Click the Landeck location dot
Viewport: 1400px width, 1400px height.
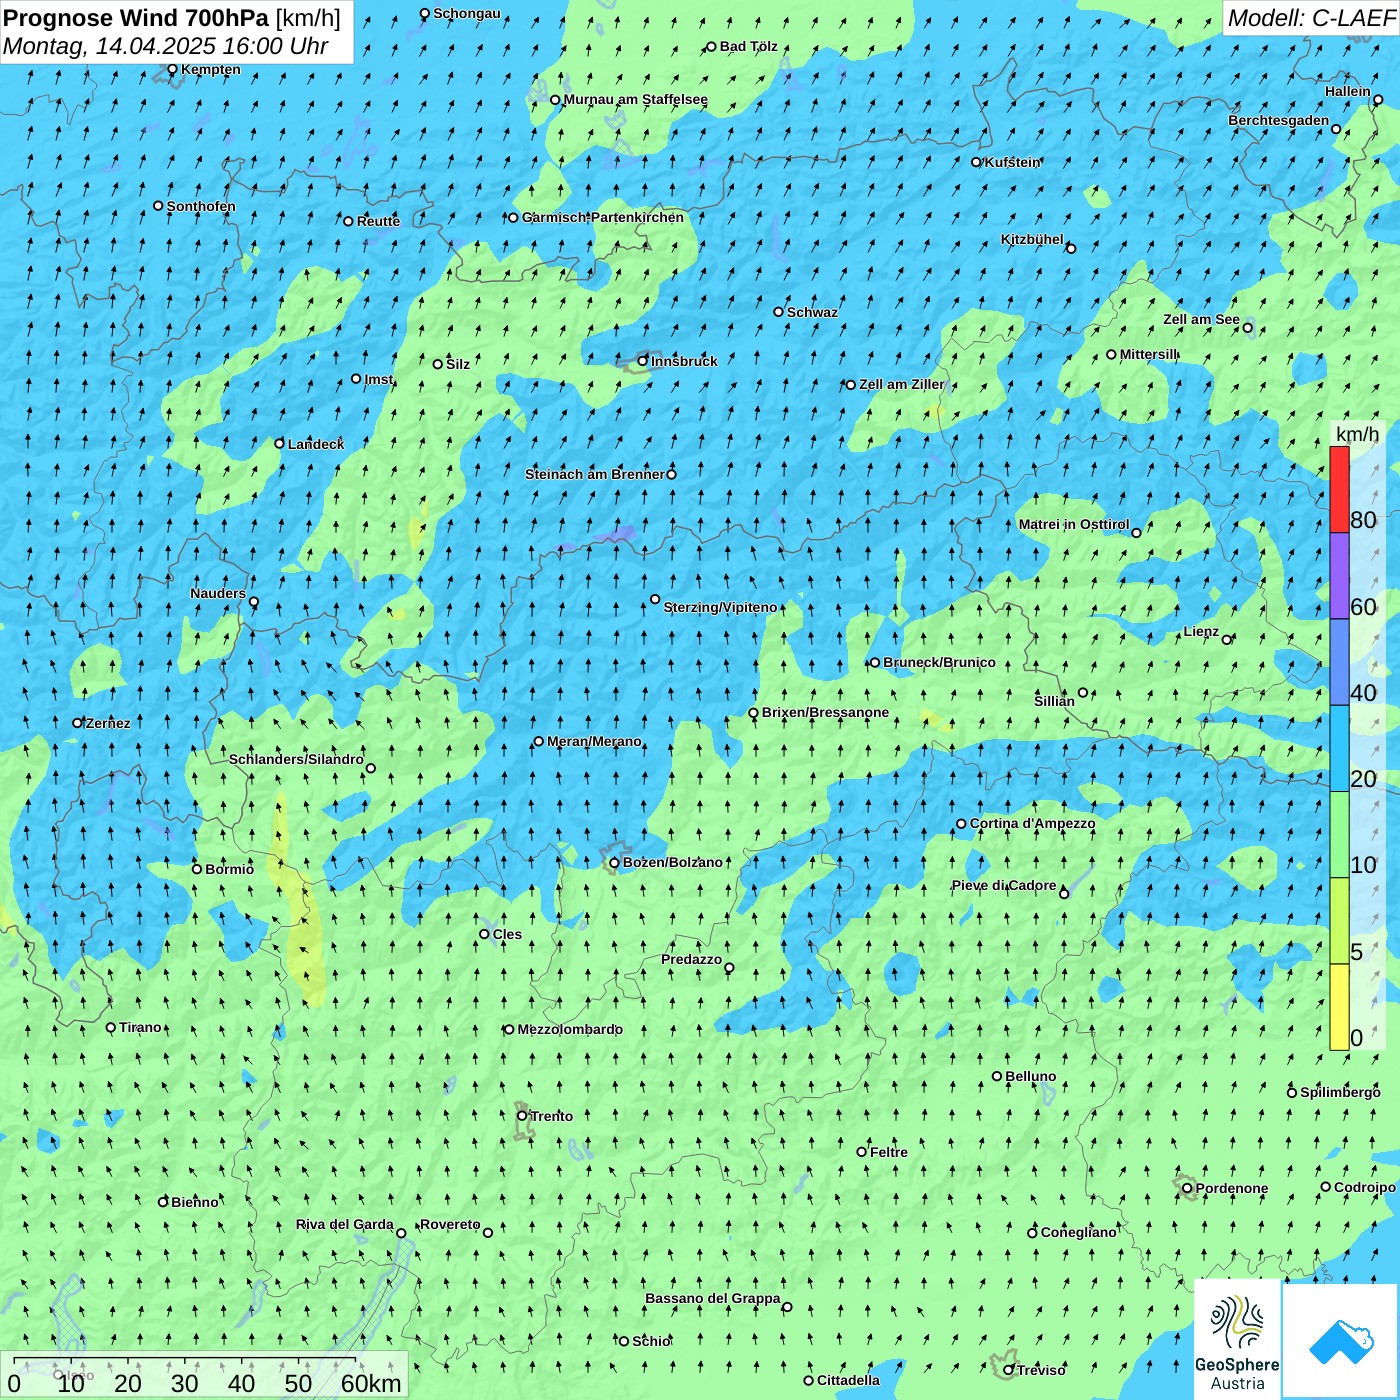[x=279, y=444]
